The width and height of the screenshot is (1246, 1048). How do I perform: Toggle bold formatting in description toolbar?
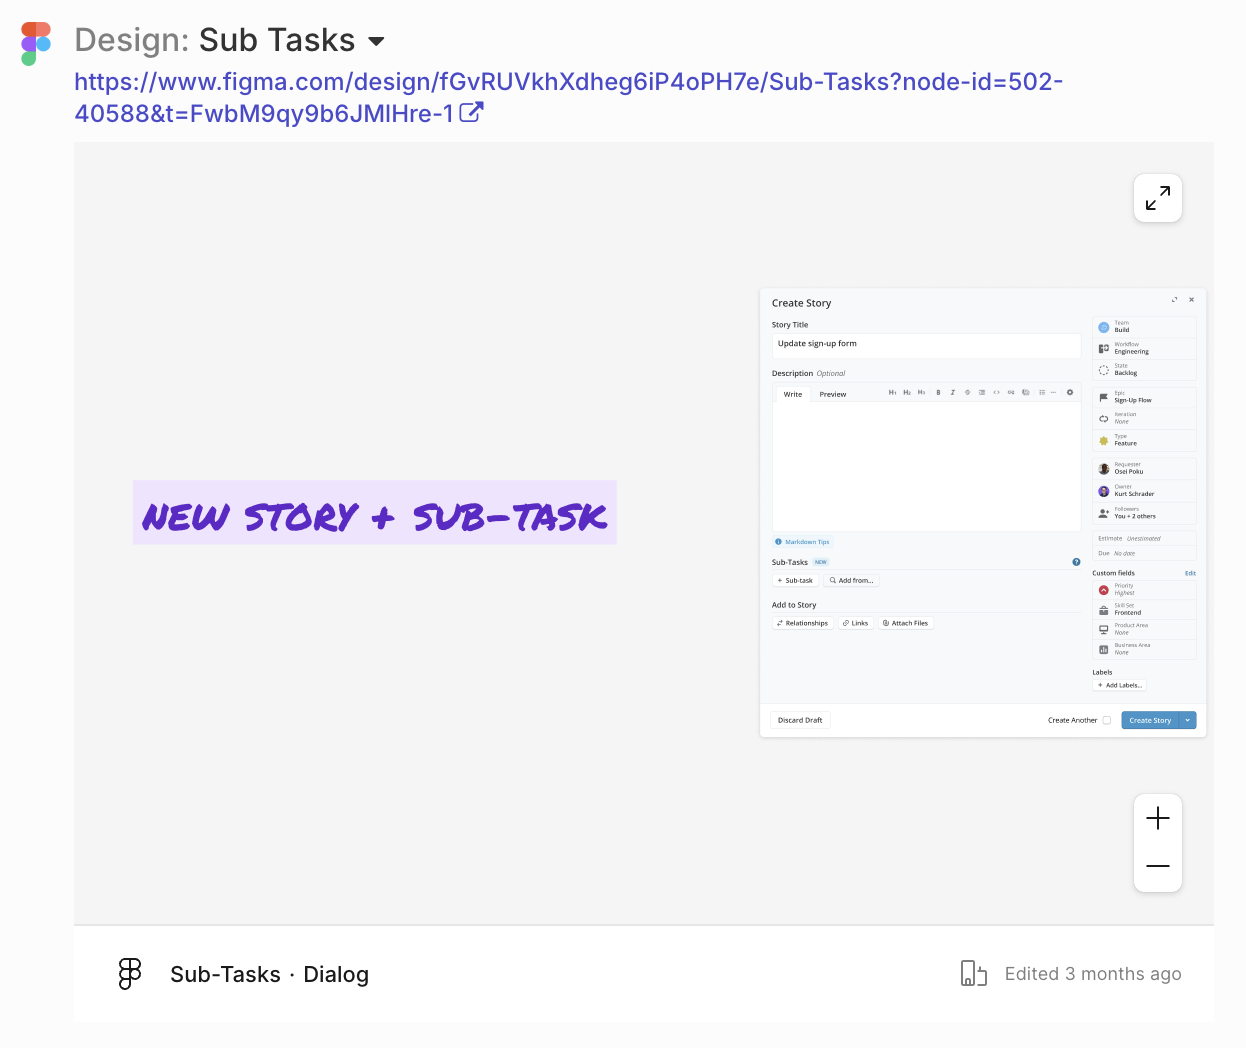click(x=938, y=392)
